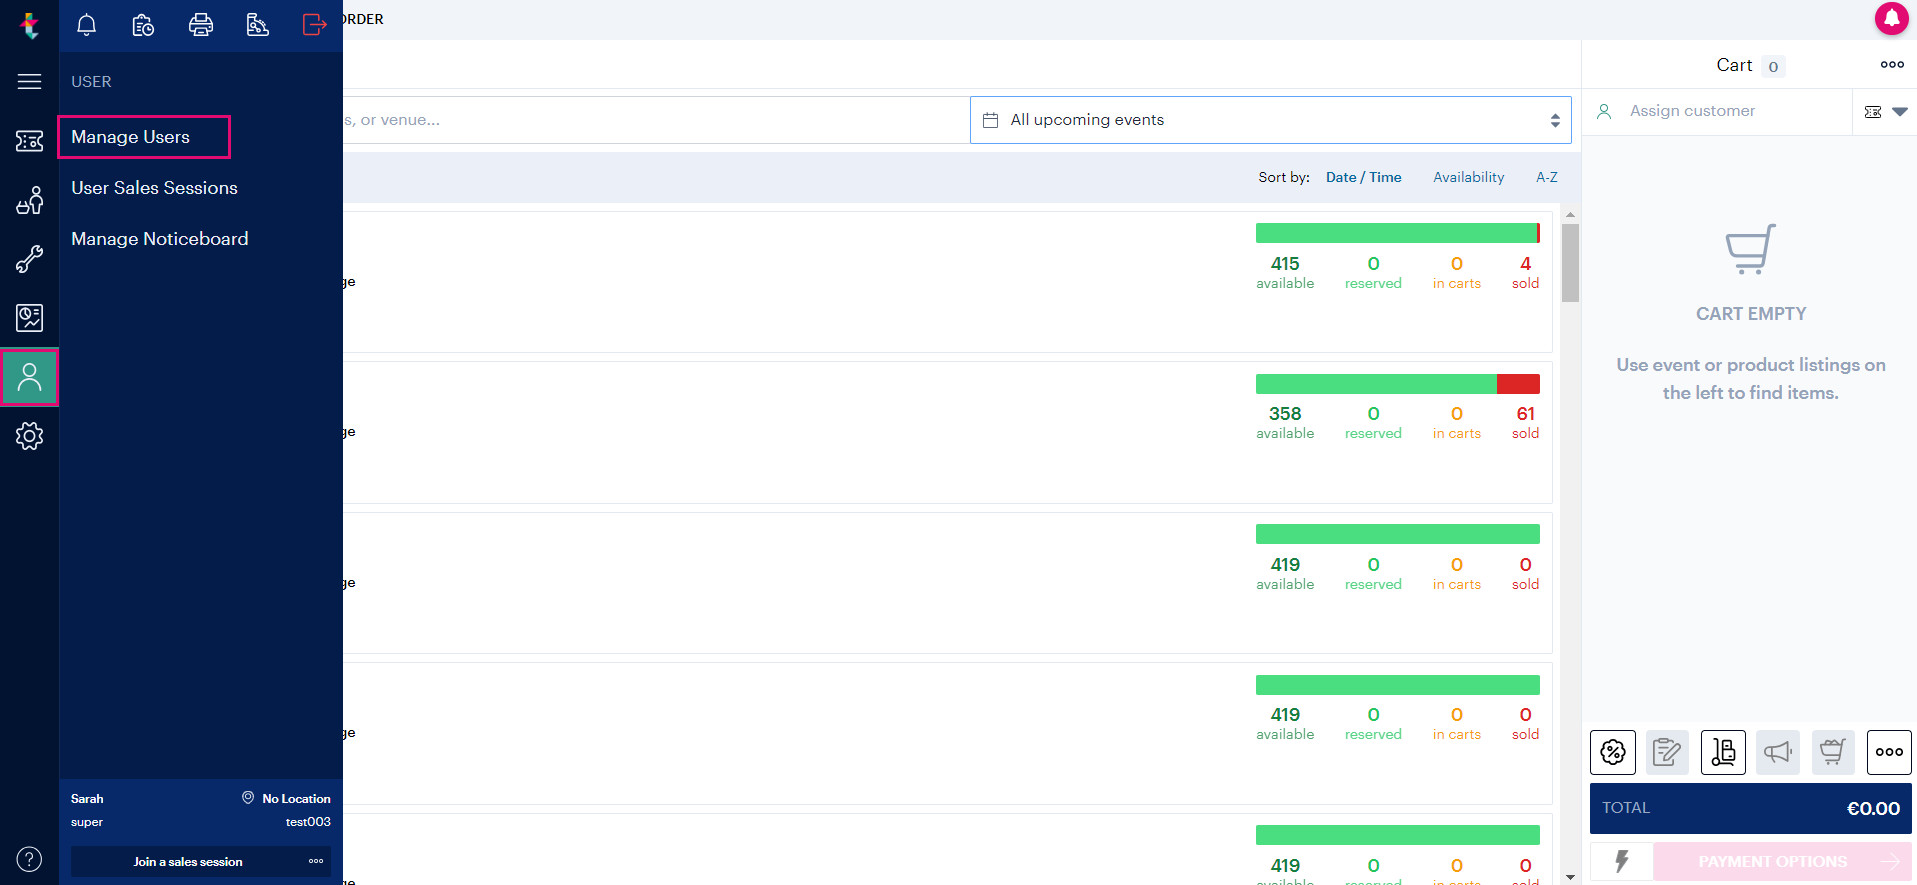Click the lightning bolt quick pay icon
Viewport: 1917px width, 885px height.
click(x=1621, y=861)
